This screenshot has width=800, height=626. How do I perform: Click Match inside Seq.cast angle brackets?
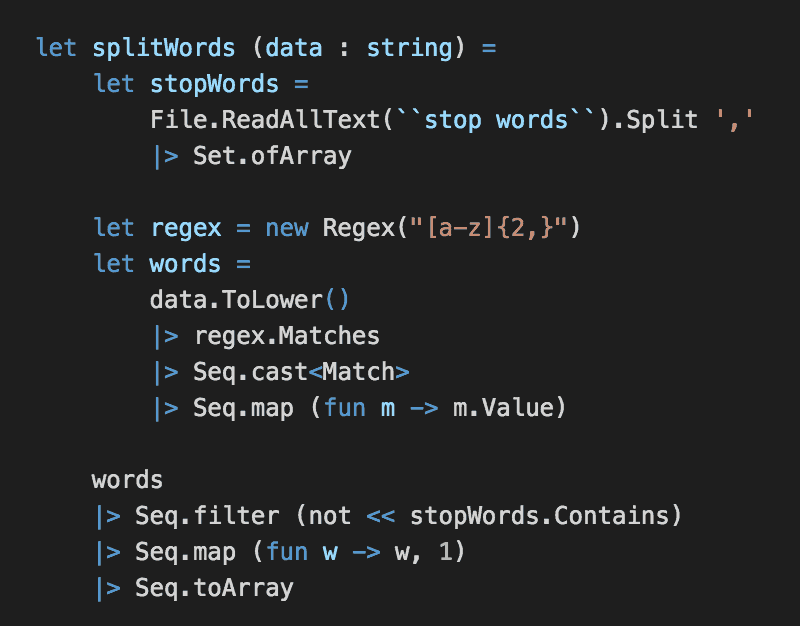358,372
